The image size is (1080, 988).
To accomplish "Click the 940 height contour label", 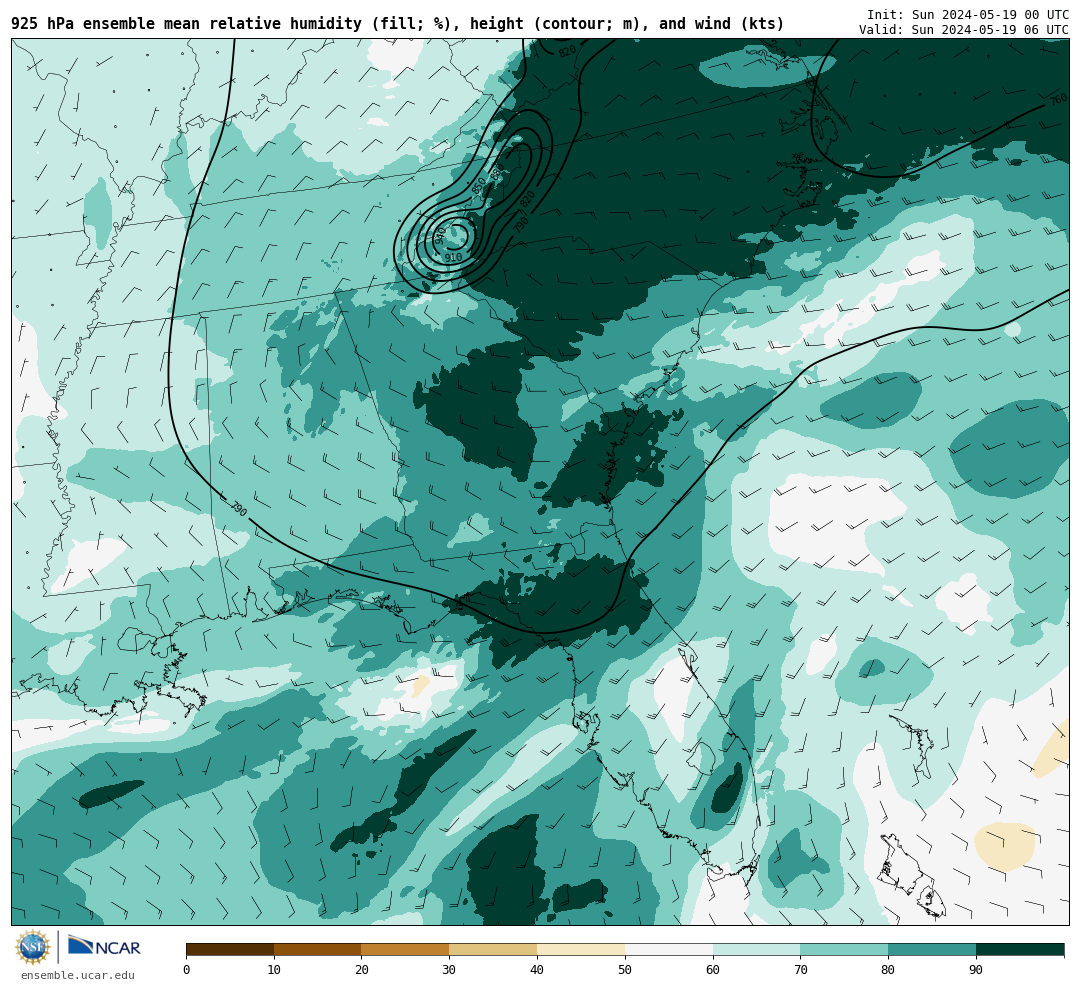I will (x=439, y=236).
